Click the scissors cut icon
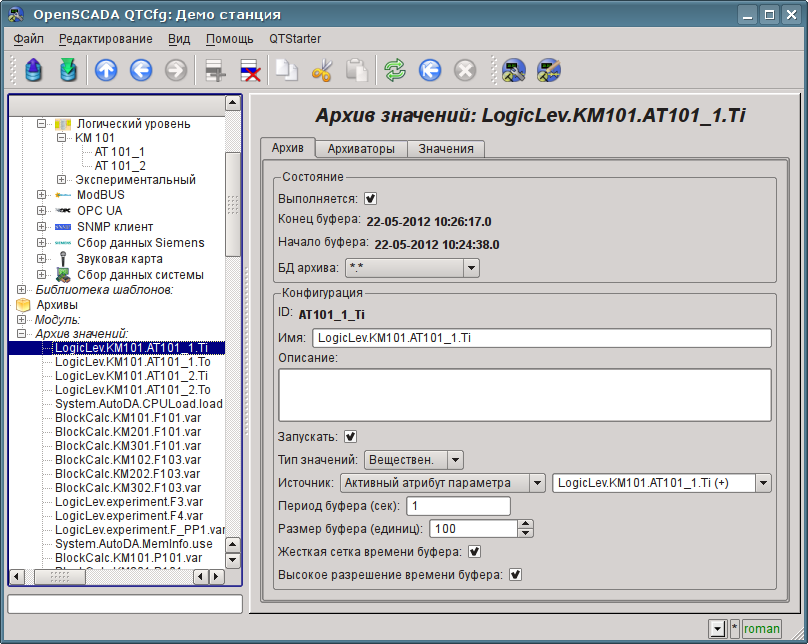The width and height of the screenshot is (808, 644). pyautogui.click(x=322, y=70)
